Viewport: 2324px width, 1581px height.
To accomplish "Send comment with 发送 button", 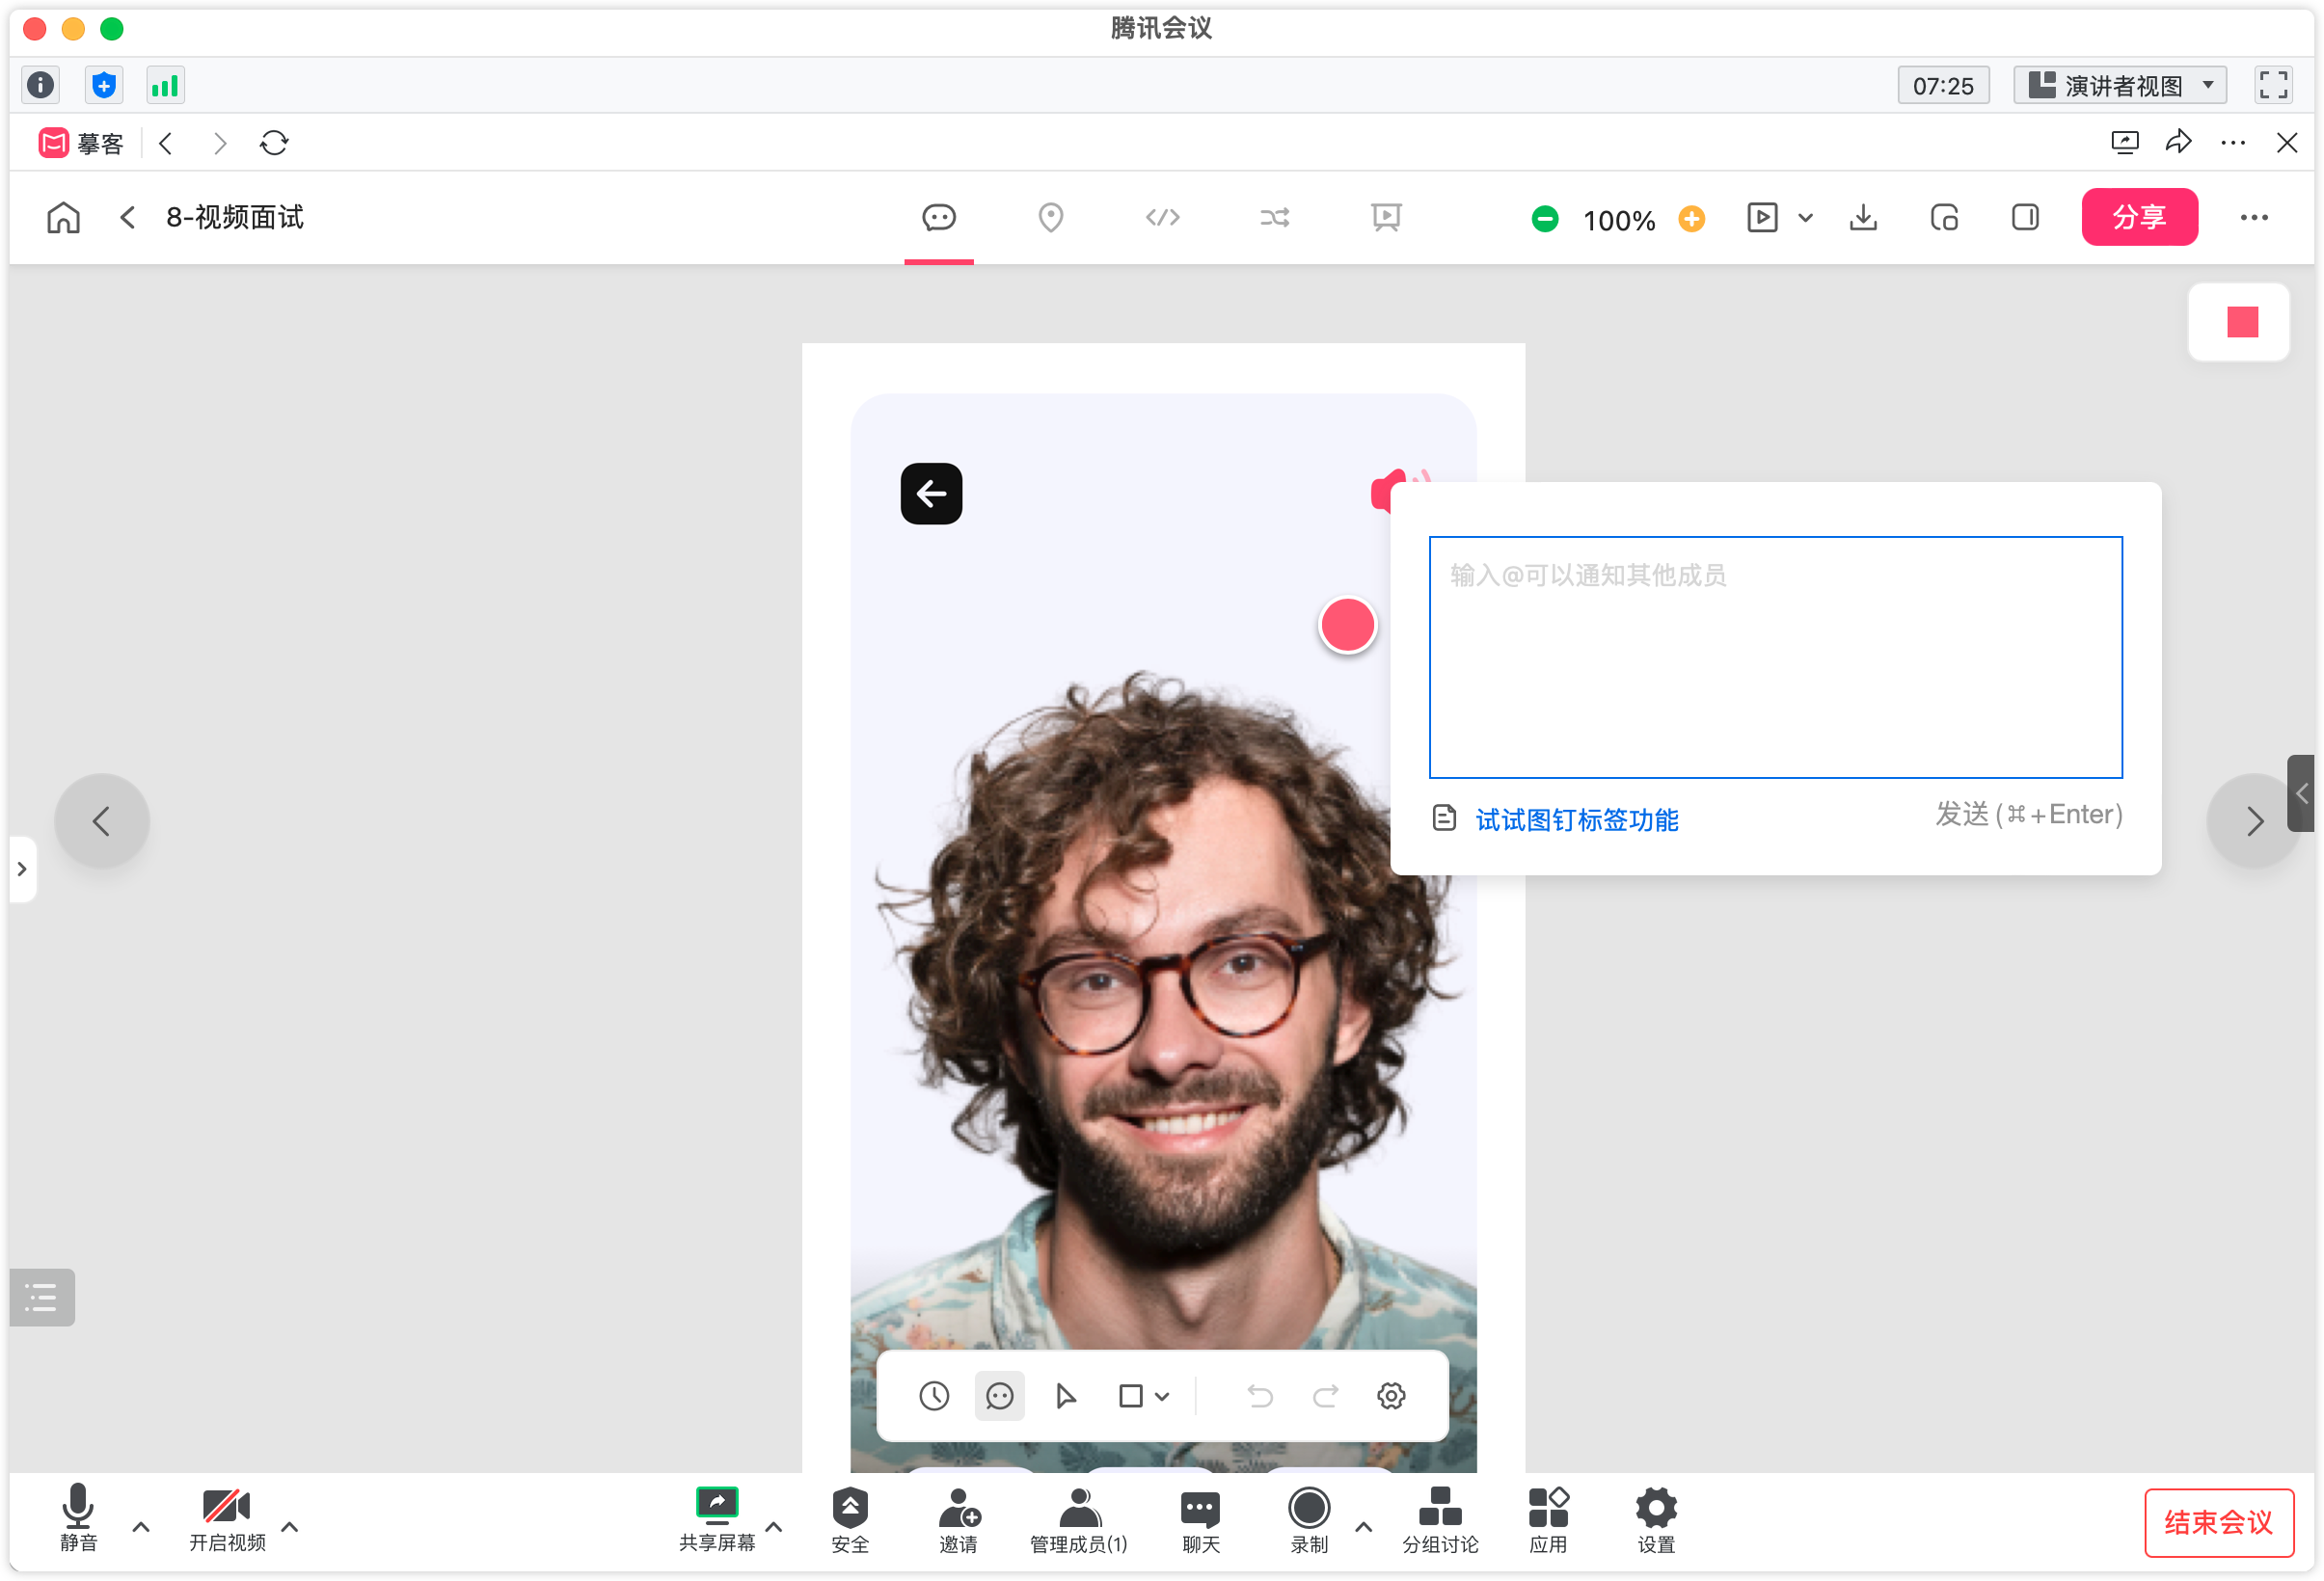I will [2028, 815].
